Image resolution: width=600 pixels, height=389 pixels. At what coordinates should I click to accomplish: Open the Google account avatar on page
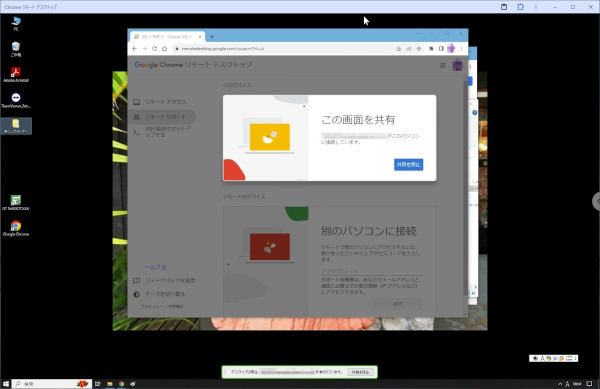(457, 65)
